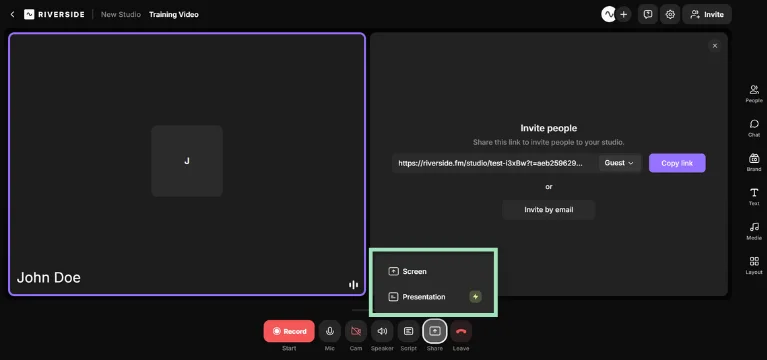Open the Script teleprompter button
Viewport: 767px width, 360px height.
pyautogui.click(x=408, y=331)
